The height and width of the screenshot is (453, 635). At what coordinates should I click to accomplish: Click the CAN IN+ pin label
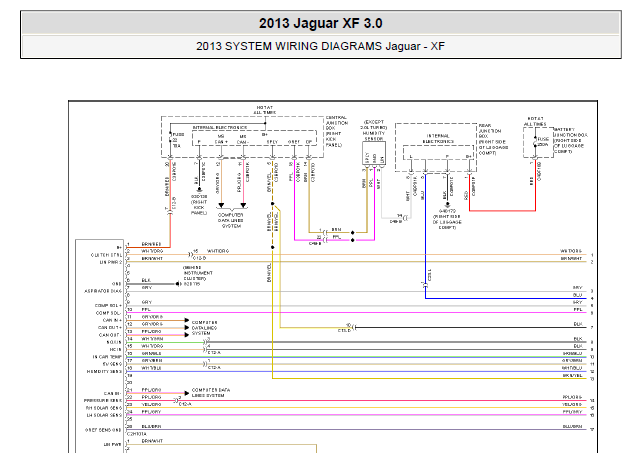click(112, 320)
